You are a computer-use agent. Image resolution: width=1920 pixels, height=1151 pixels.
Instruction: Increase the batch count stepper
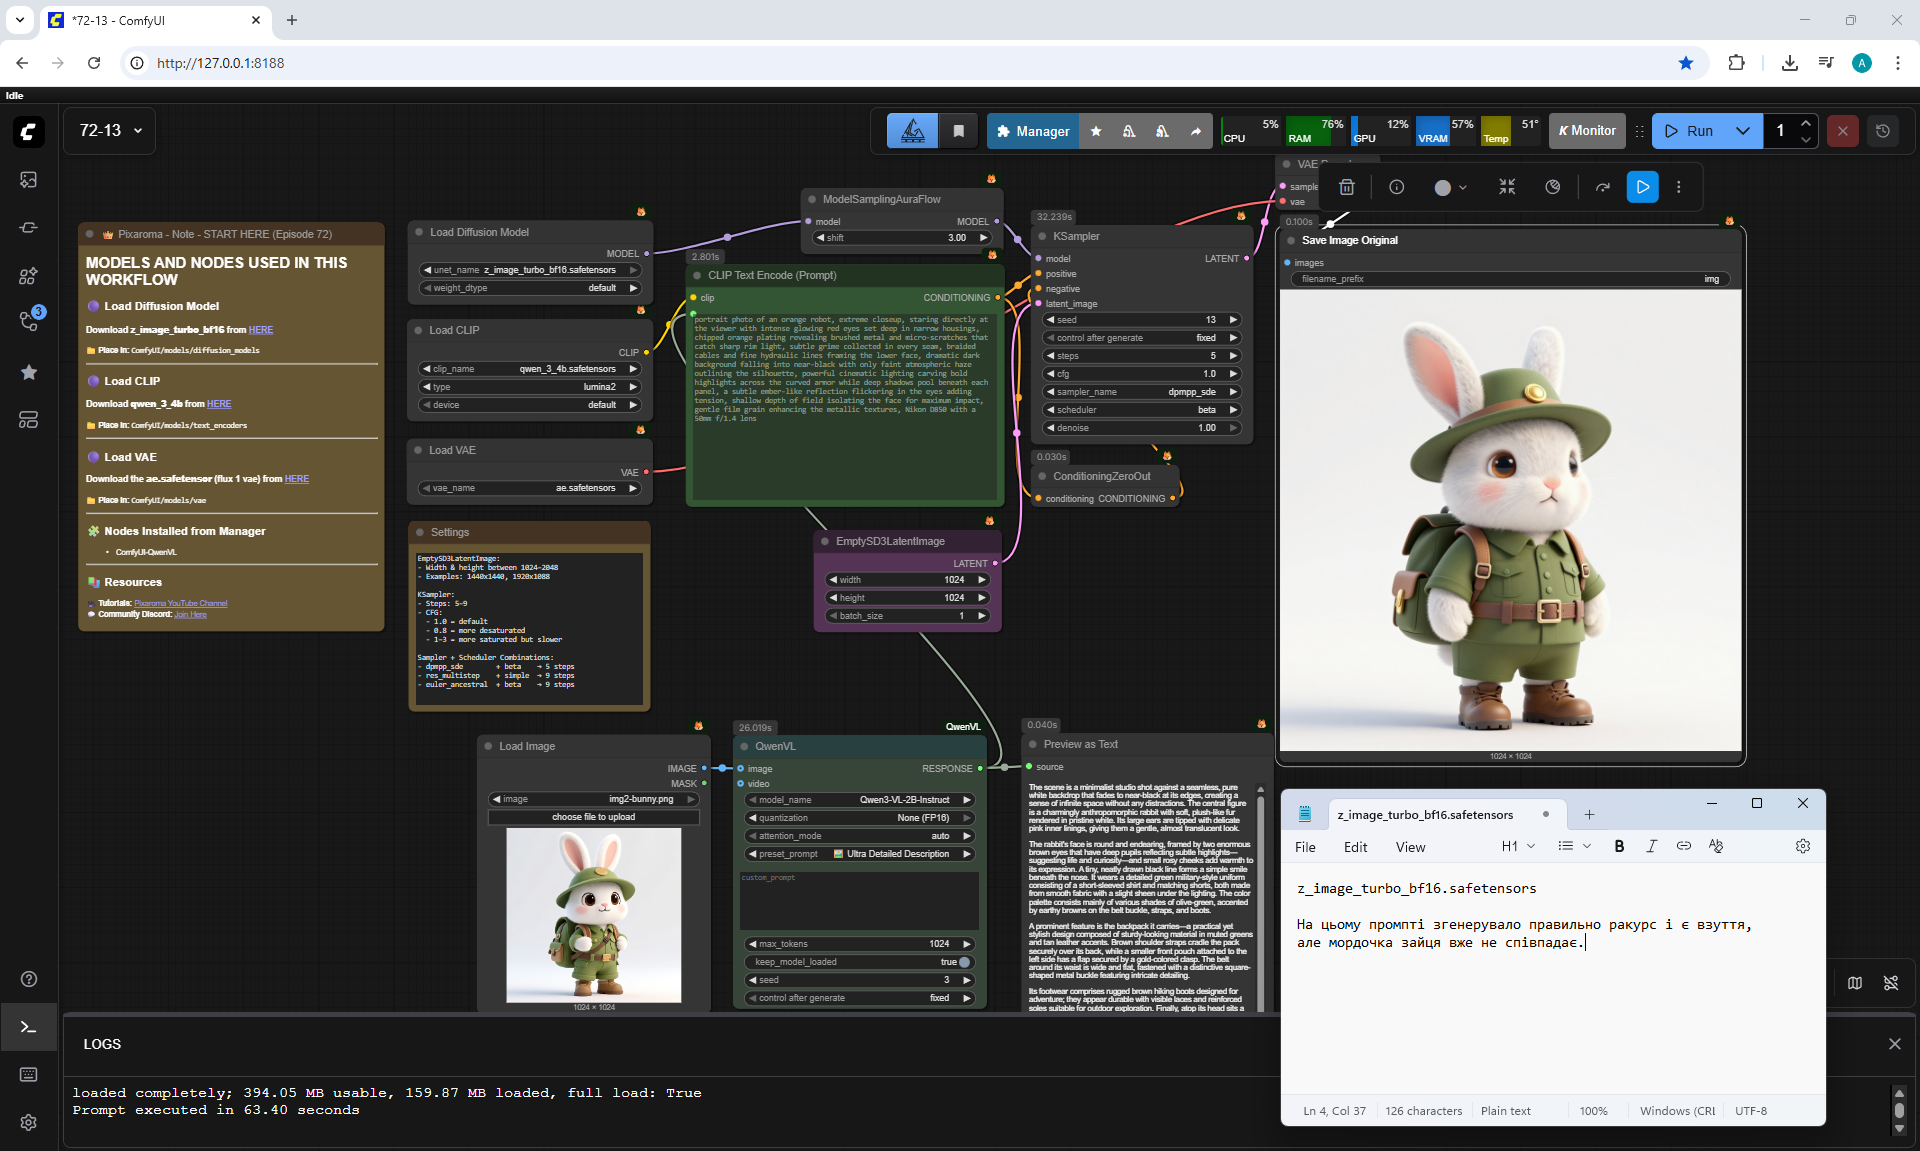pos(1805,124)
